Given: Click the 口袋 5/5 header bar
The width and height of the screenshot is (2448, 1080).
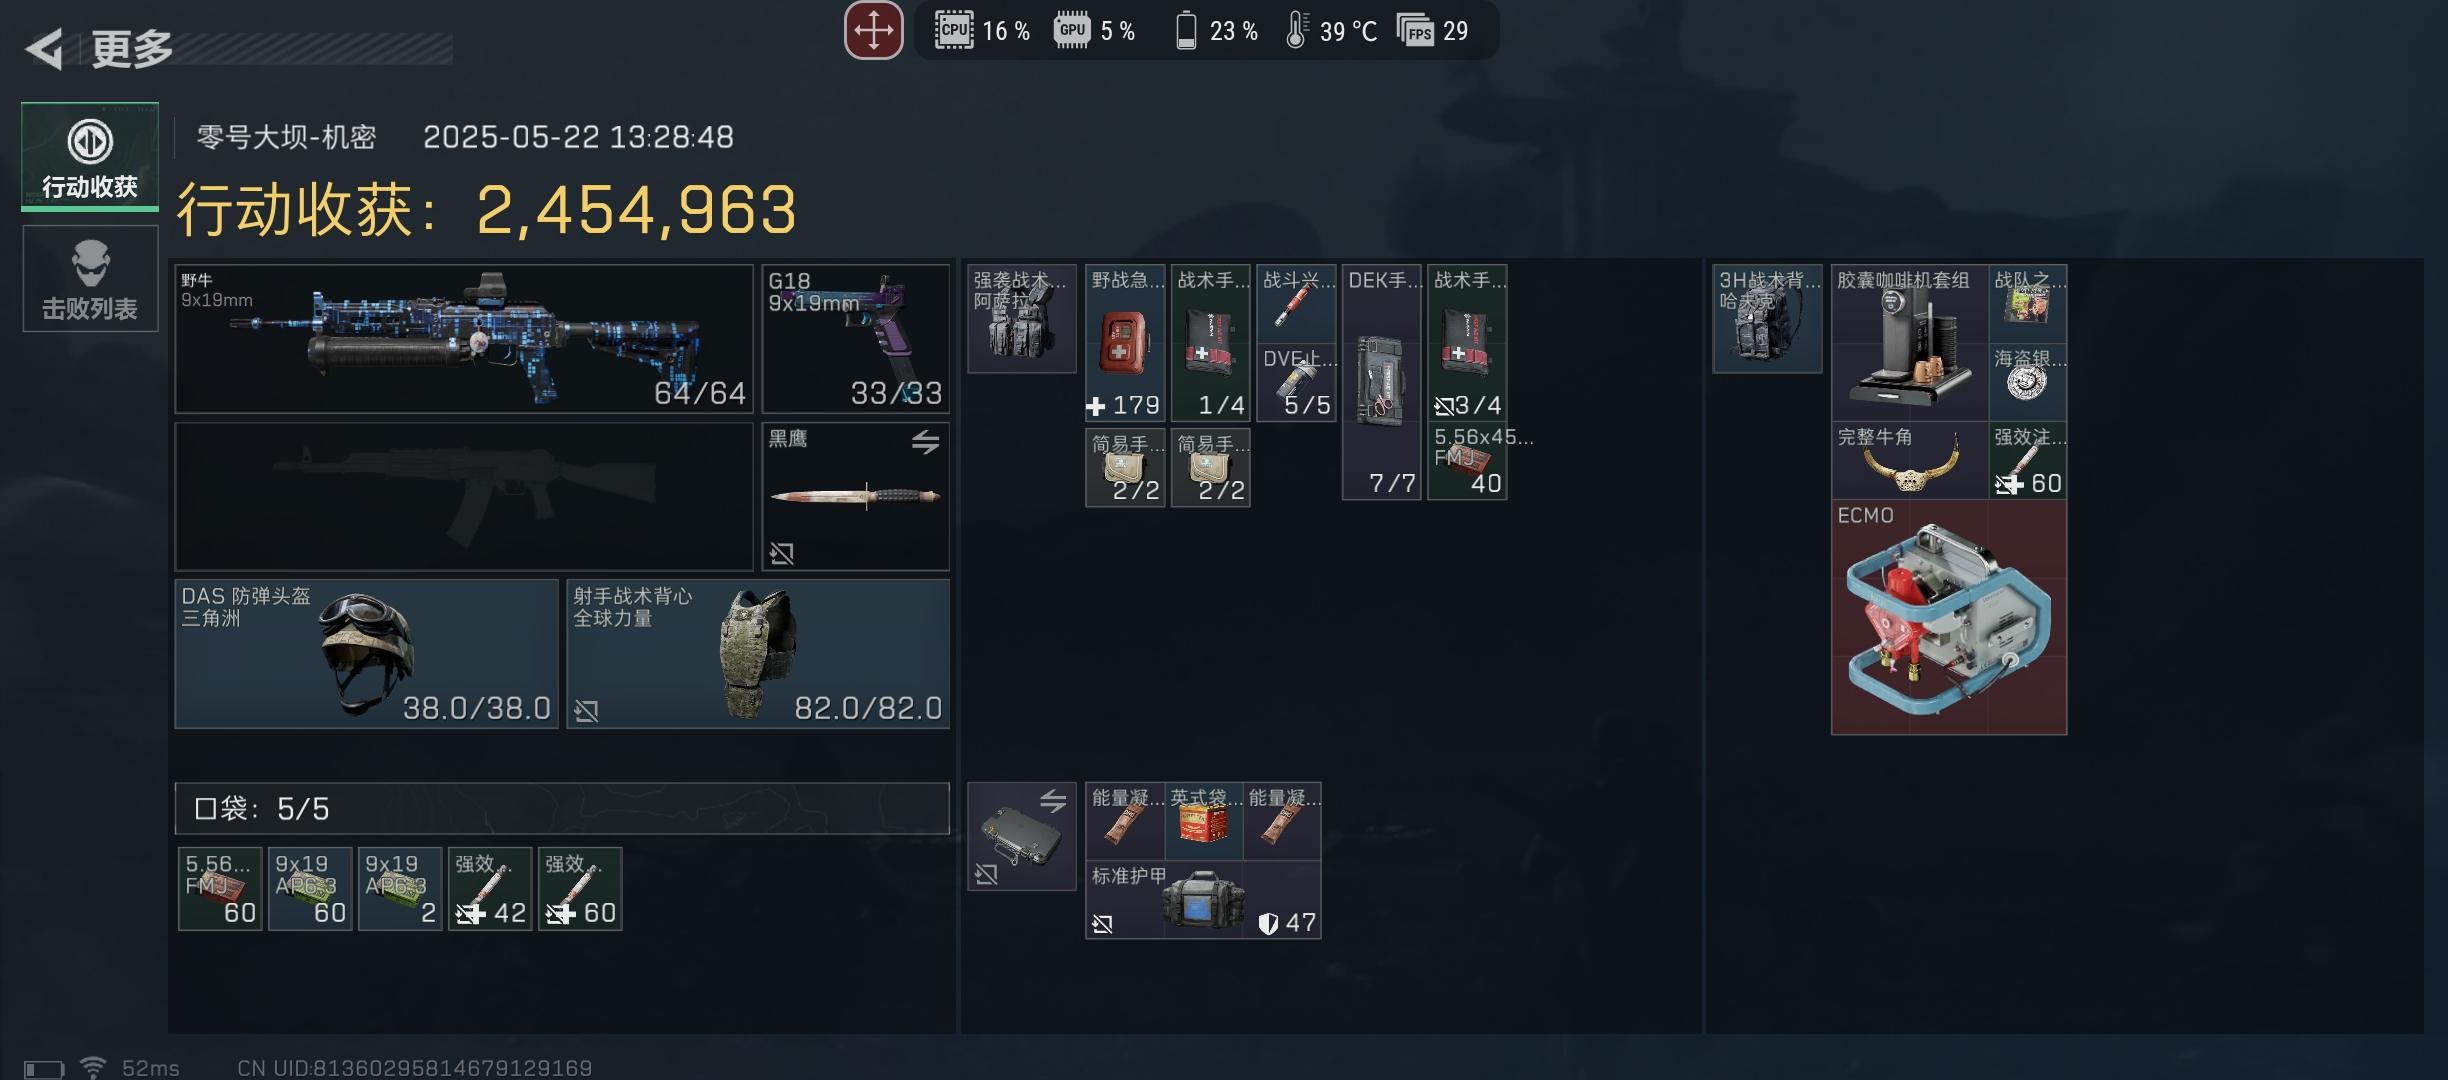Looking at the screenshot, I should 562,808.
